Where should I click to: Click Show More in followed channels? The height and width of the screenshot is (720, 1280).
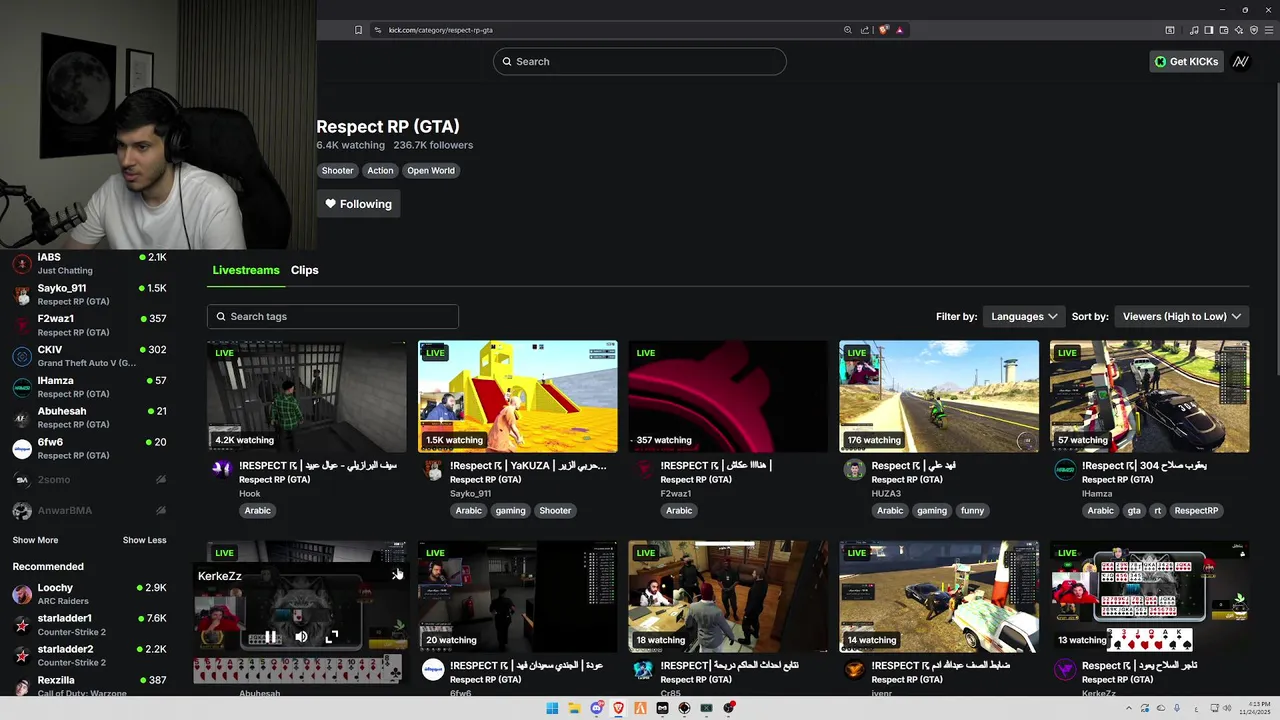(35, 540)
